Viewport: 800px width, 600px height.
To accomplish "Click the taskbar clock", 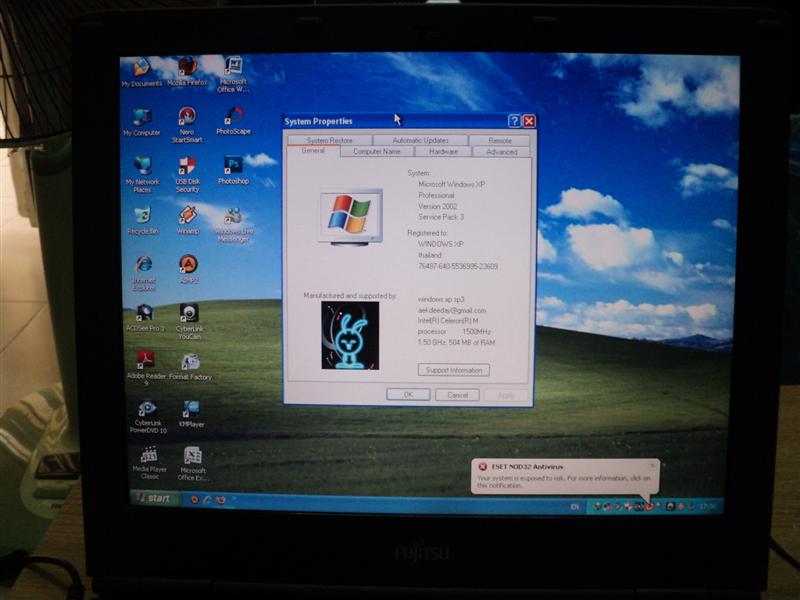I will [x=708, y=506].
